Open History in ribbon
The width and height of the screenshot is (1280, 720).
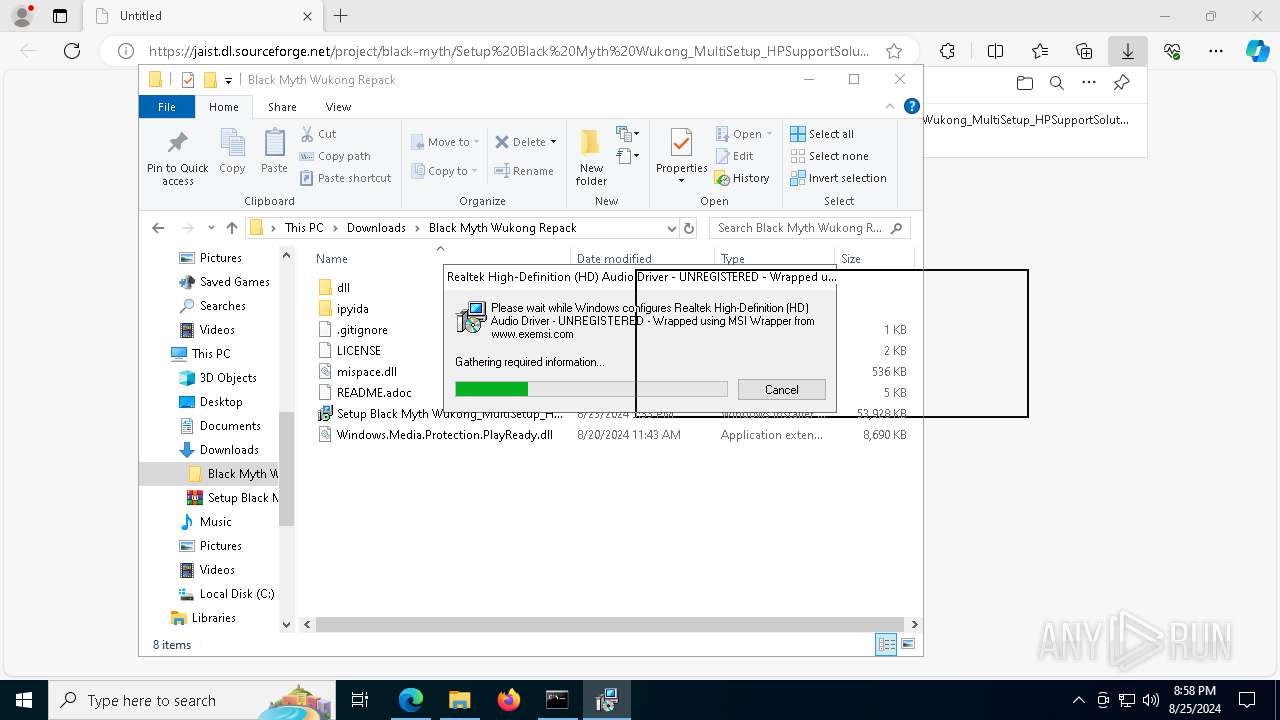742,178
